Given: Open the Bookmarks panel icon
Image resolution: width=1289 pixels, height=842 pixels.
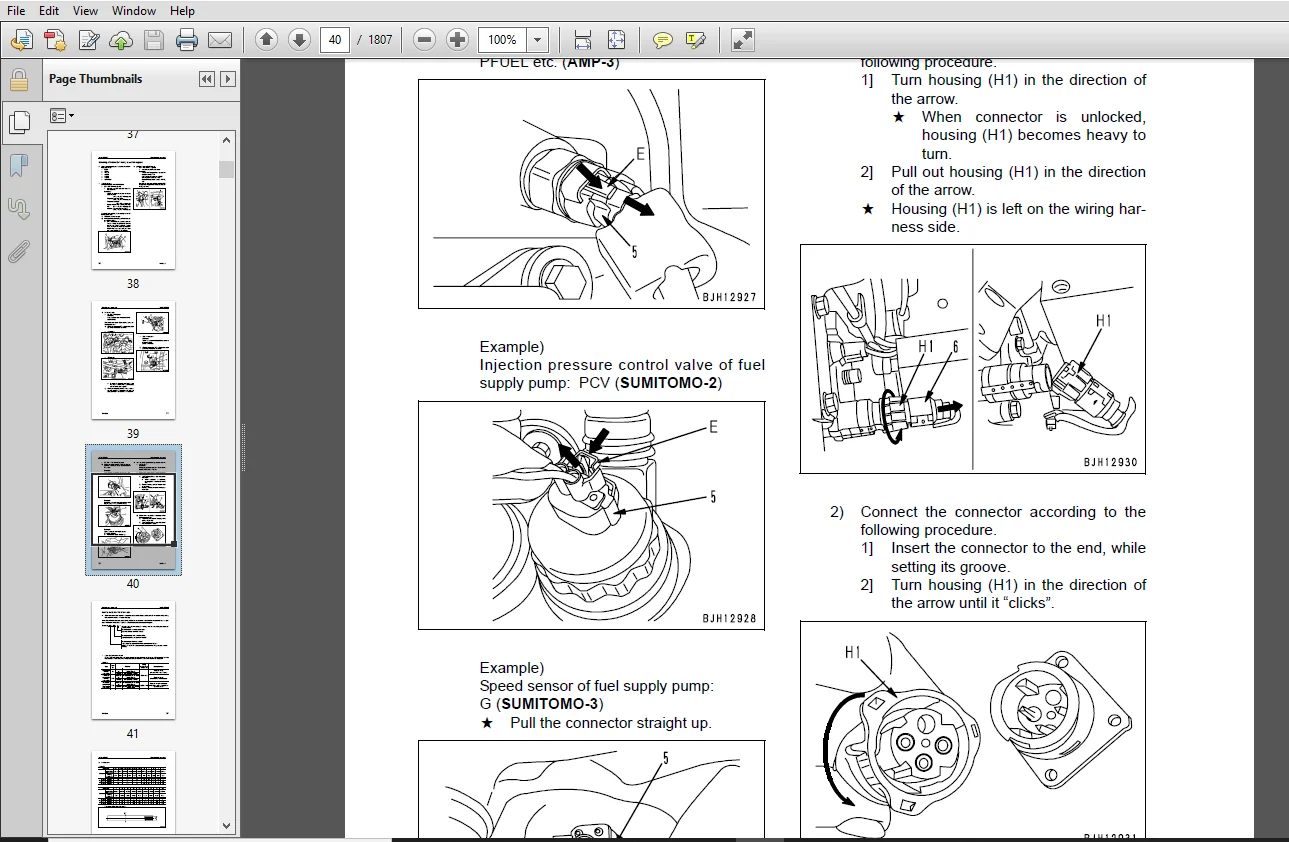Looking at the screenshot, I should point(18,165).
